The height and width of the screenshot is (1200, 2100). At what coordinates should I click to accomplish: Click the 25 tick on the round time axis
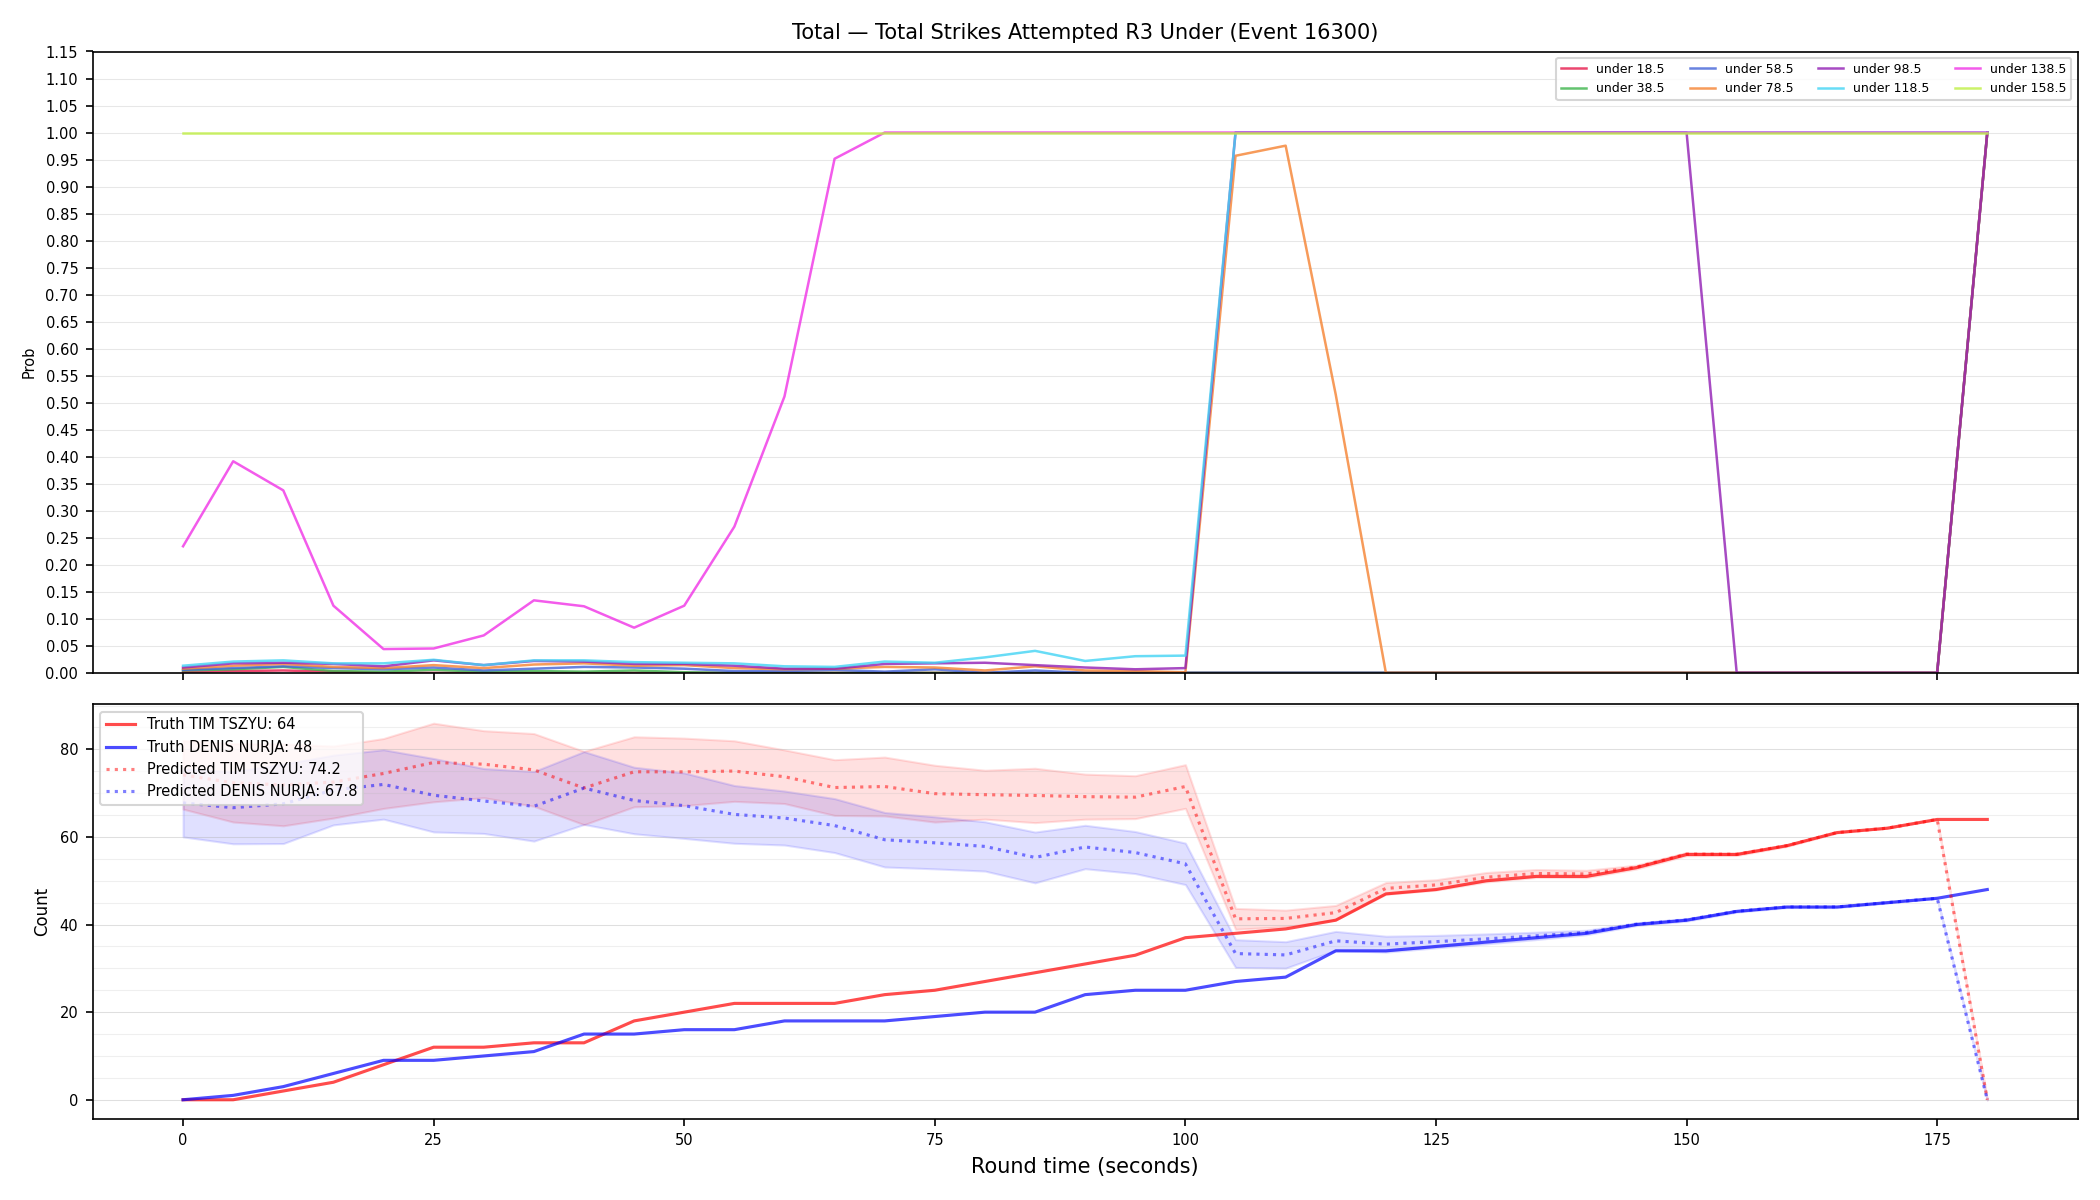click(x=433, y=1138)
